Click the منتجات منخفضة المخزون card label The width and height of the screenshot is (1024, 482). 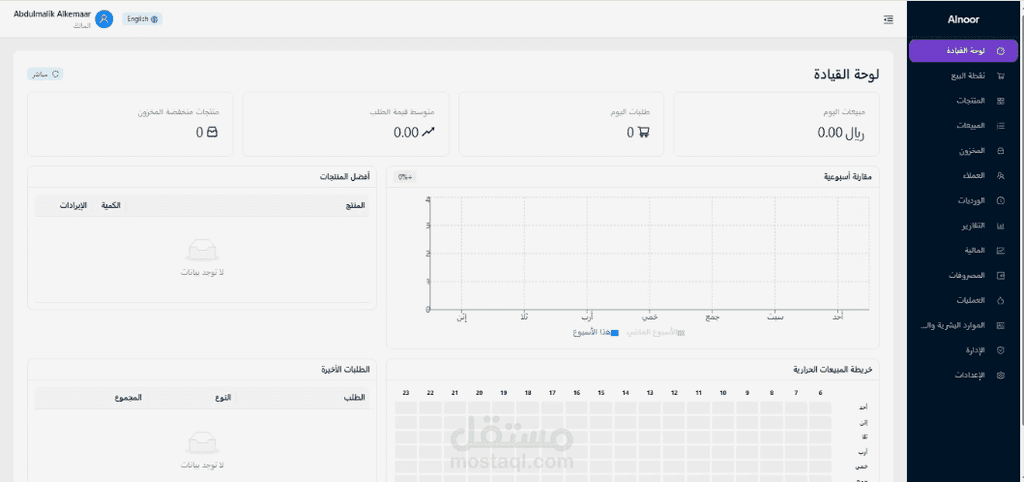[178, 112]
